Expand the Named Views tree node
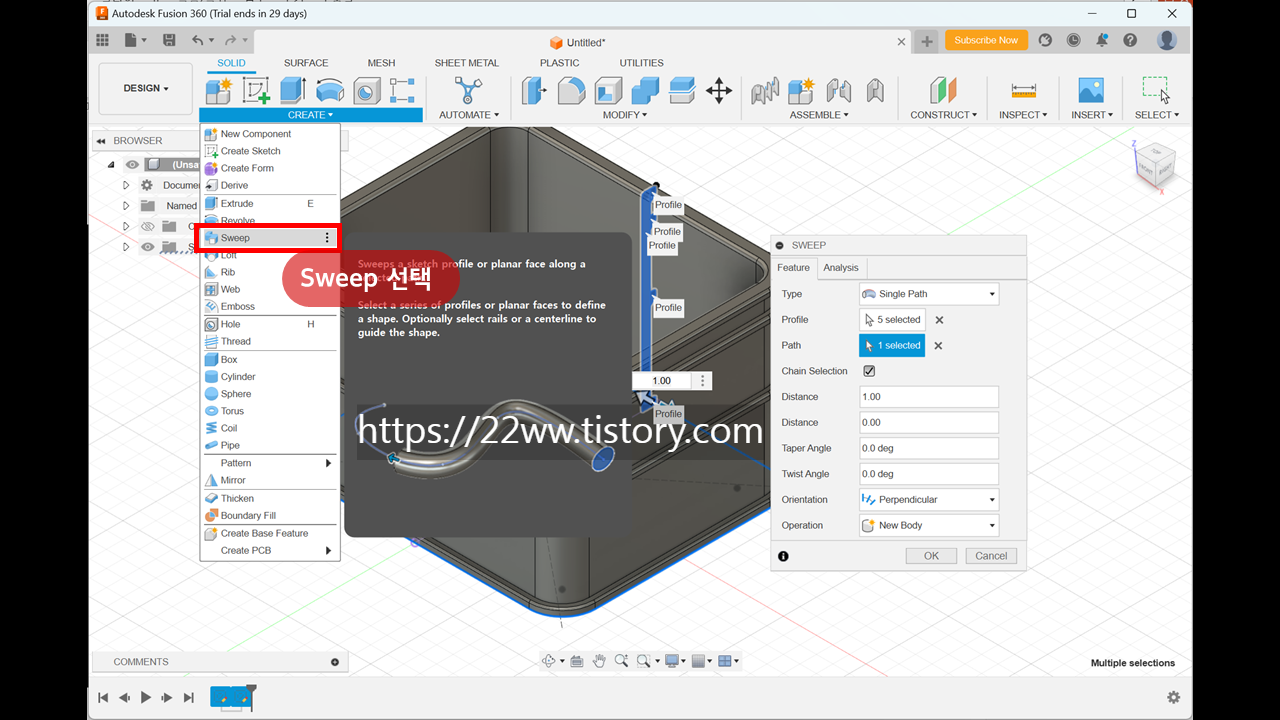Viewport: 1280px width, 720px height. tap(126, 206)
